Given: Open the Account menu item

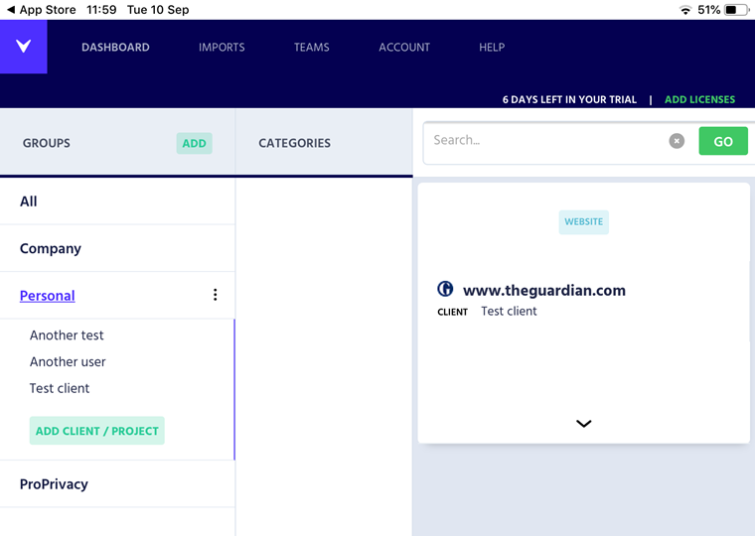Looking at the screenshot, I should pos(404,47).
